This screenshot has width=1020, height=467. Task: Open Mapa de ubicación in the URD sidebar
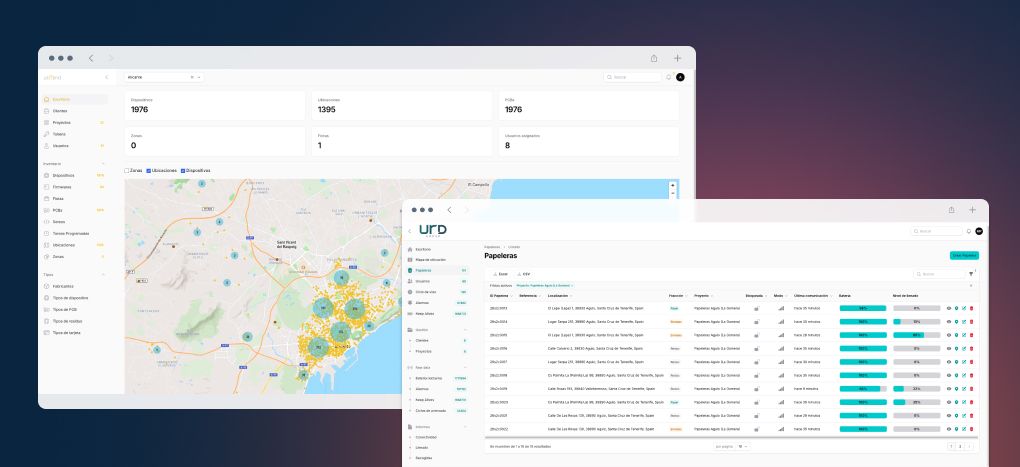click(x=436, y=260)
